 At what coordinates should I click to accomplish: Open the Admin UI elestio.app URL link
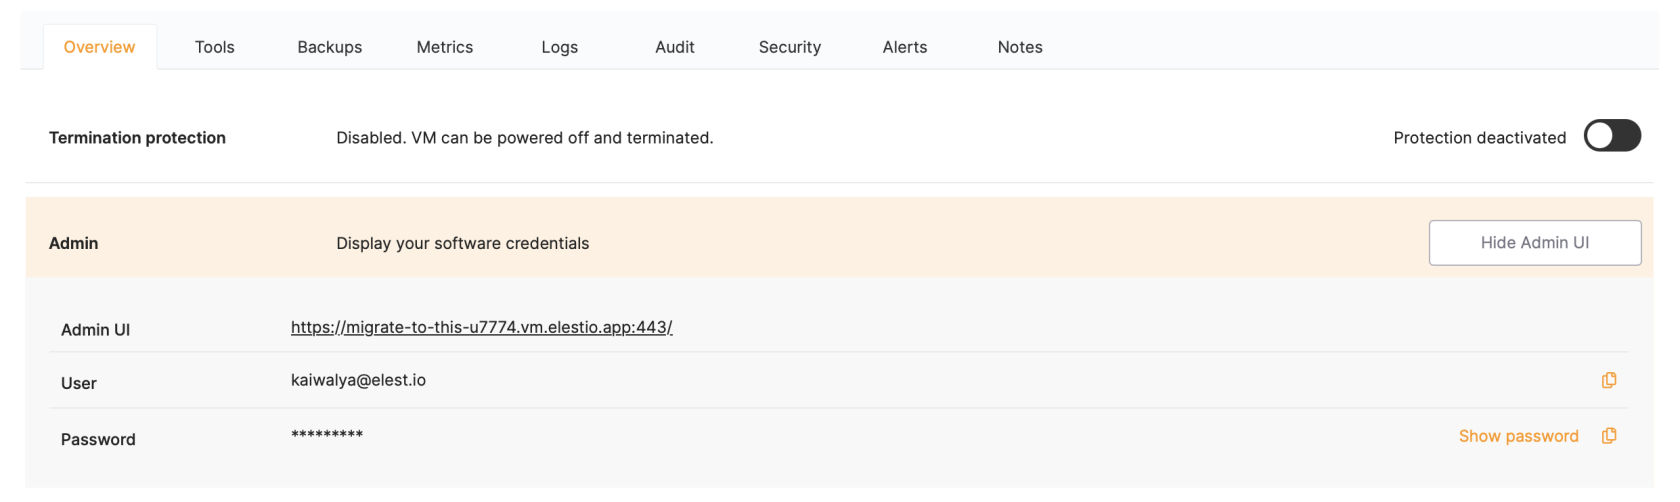tap(481, 327)
